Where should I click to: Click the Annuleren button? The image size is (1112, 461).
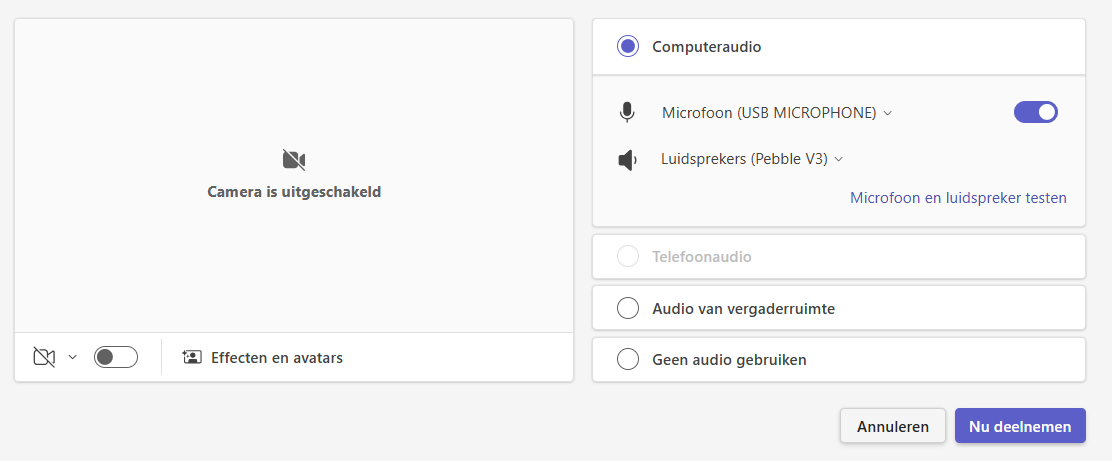pos(893,426)
